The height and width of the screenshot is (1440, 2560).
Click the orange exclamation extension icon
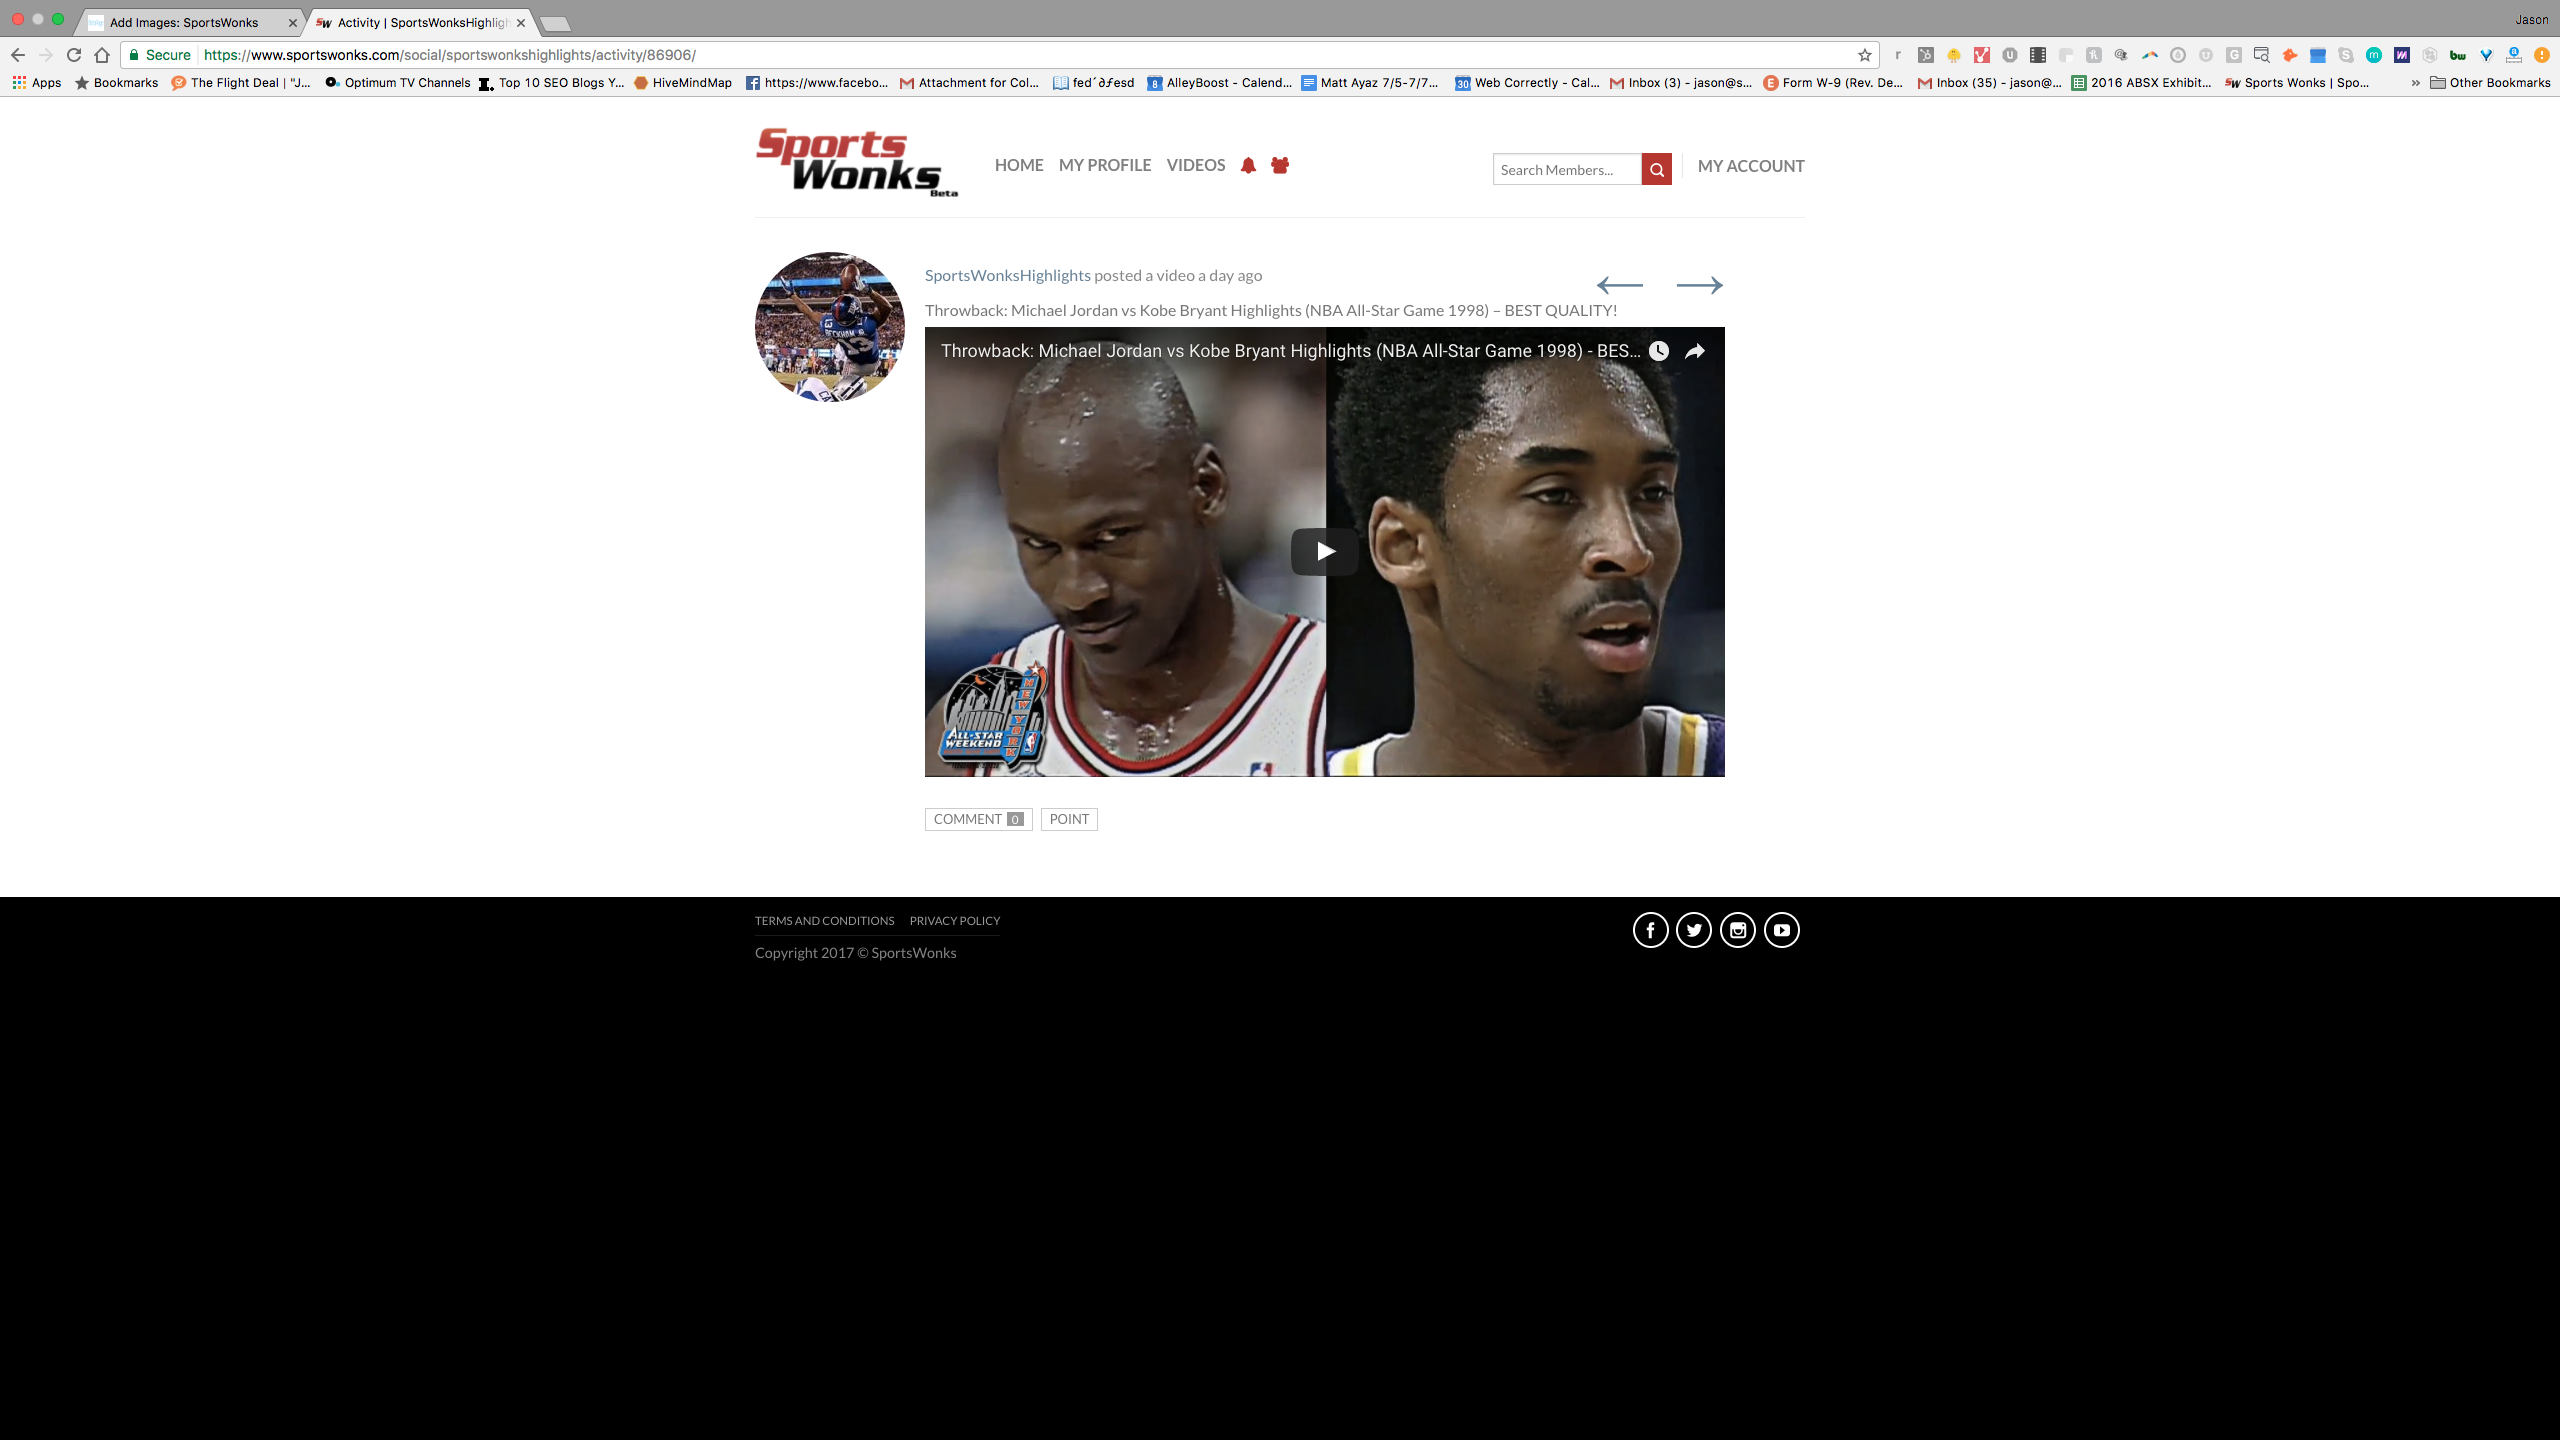(x=2541, y=55)
